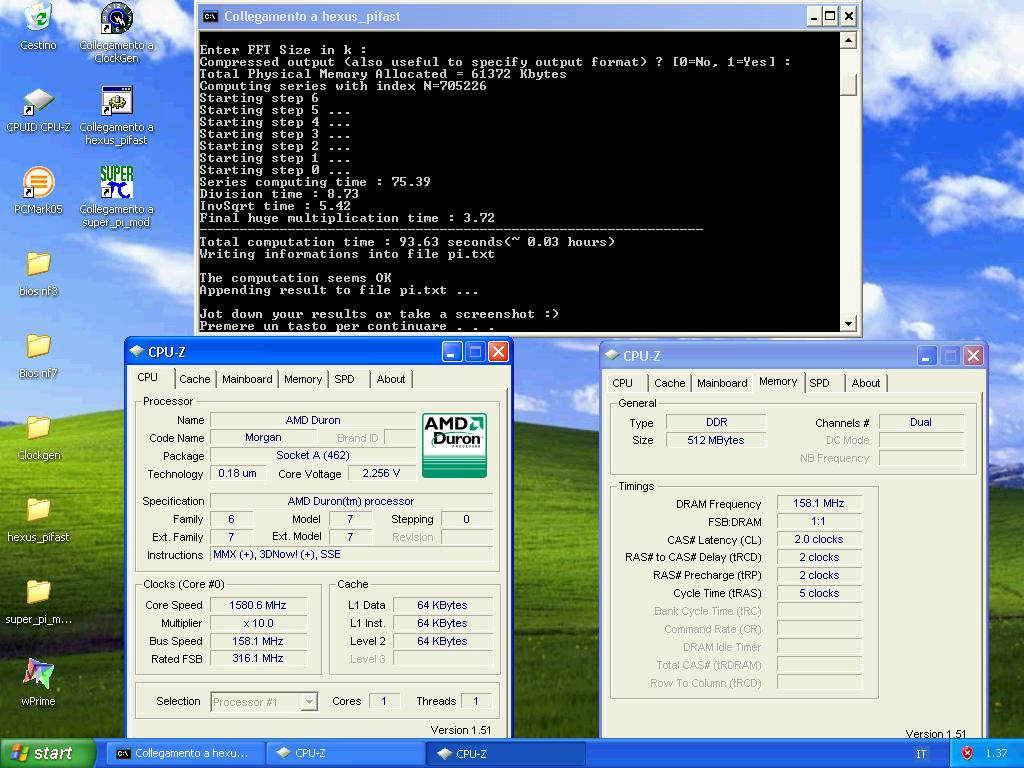Click the console scrollbar thumb
The height and width of the screenshot is (768, 1024).
coord(848,85)
